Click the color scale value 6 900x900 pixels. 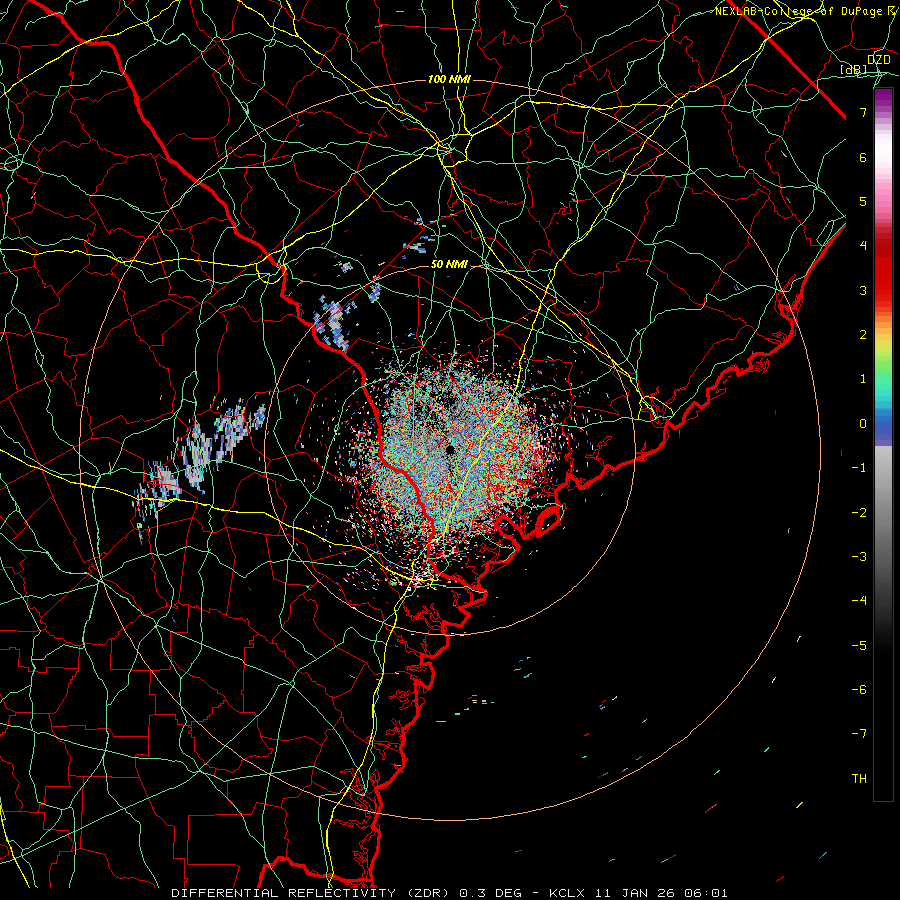coord(863,157)
